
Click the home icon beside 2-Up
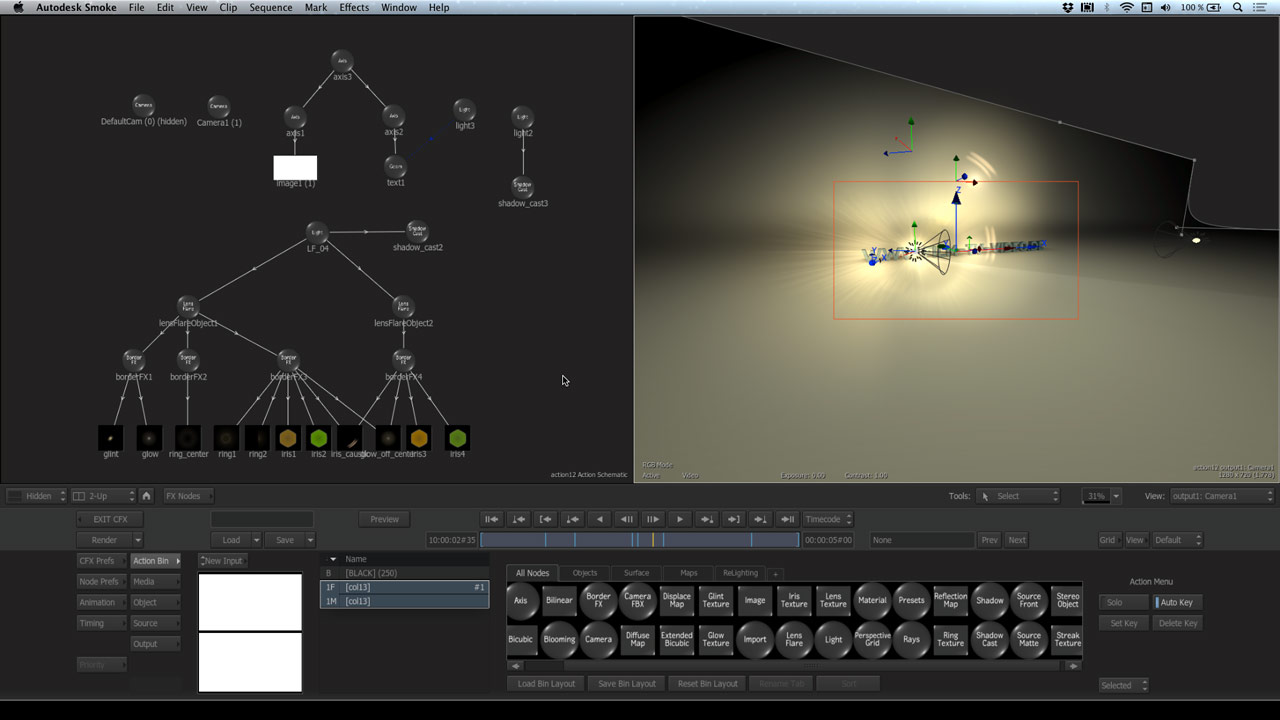pos(146,496)
